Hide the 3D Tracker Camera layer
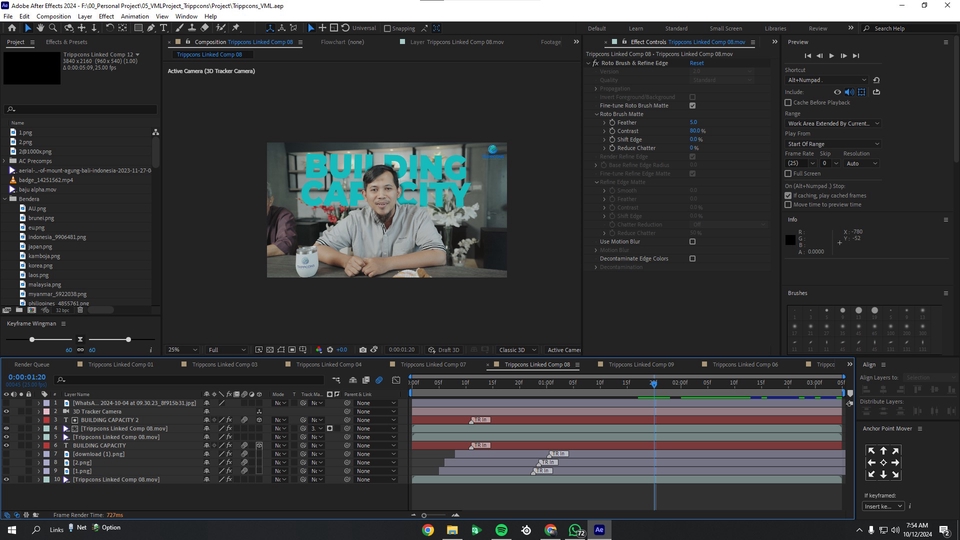 click(x=6, y=411)
